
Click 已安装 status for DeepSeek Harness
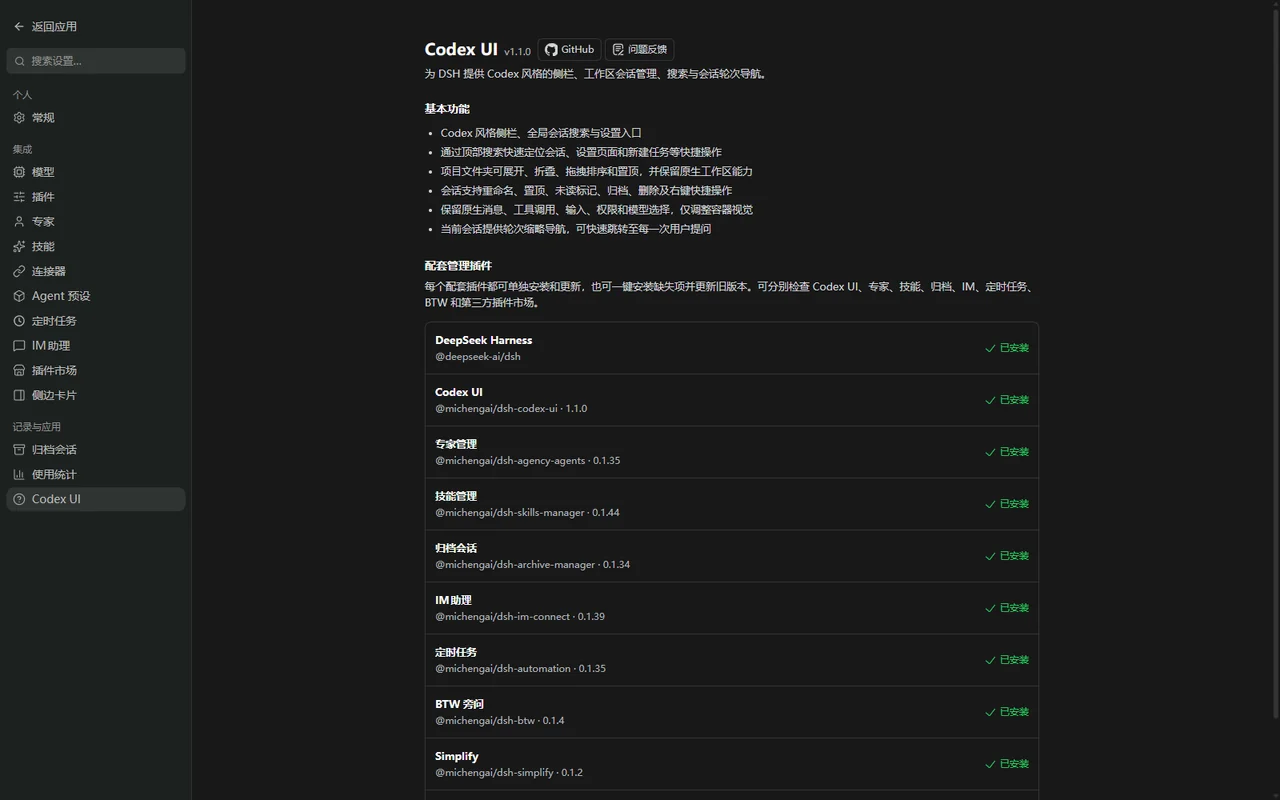pos(1007,348)
